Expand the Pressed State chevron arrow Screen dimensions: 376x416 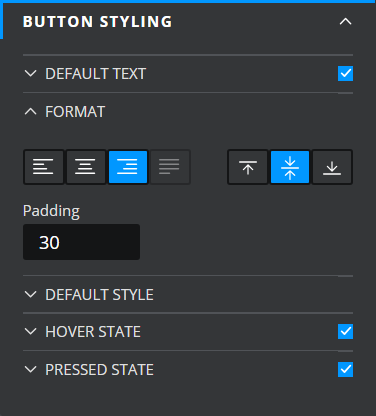31,369
